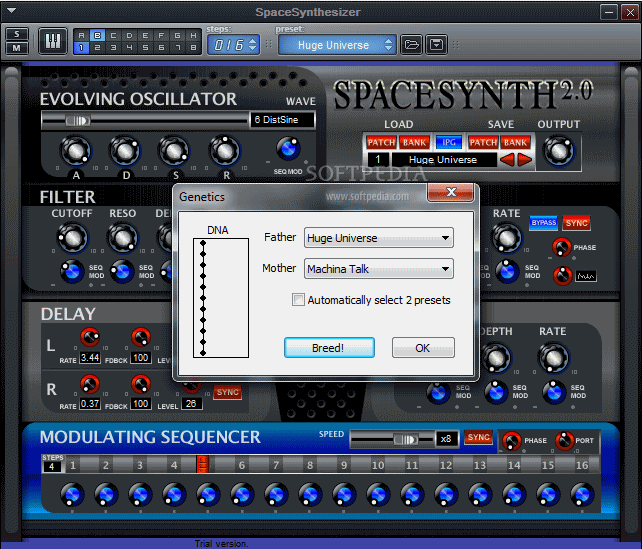Click the LOAD PATCH button

pyautogui.click(x=381, y=142)
